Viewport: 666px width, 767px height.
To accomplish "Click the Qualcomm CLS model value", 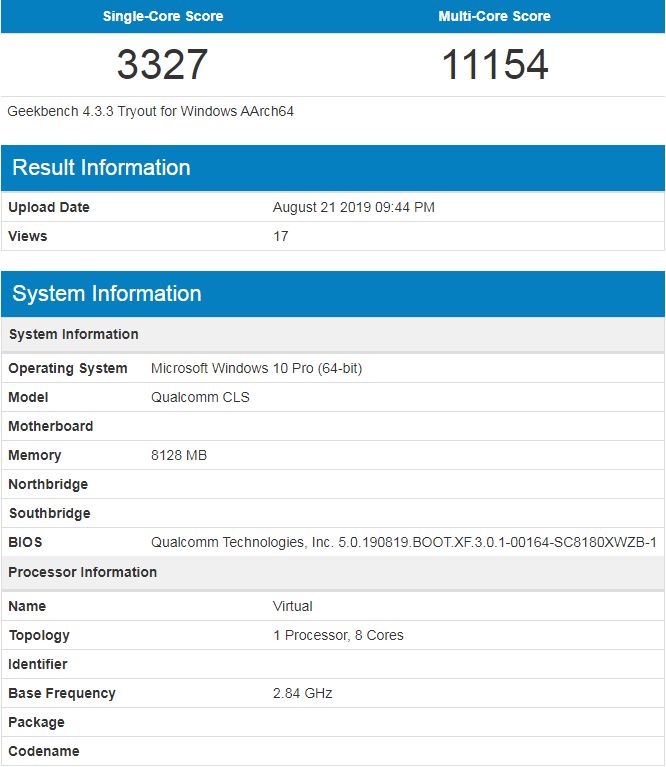I will [200, 397].
